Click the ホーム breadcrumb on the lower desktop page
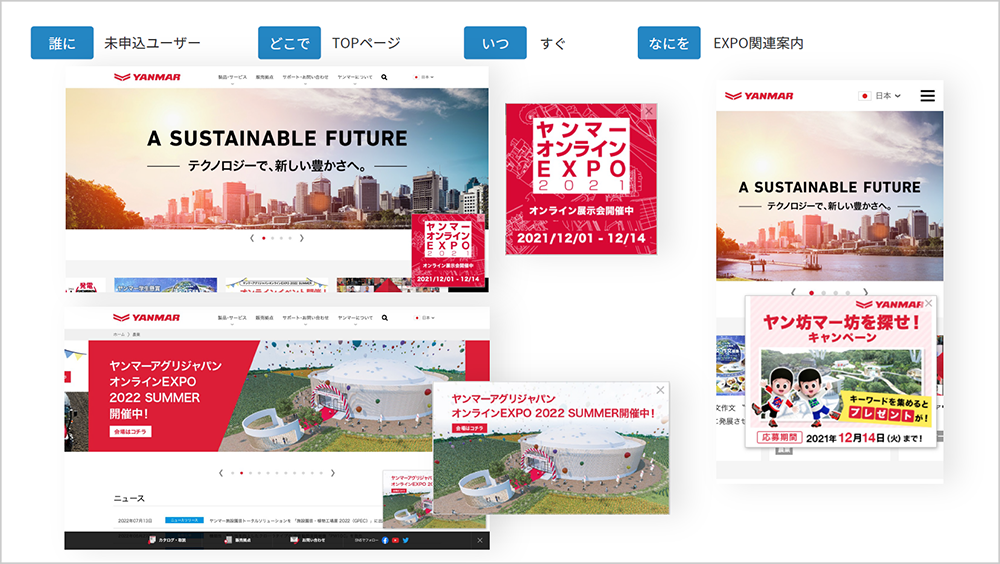Viewport: 1000px width, 564px height. coord(119,334)
